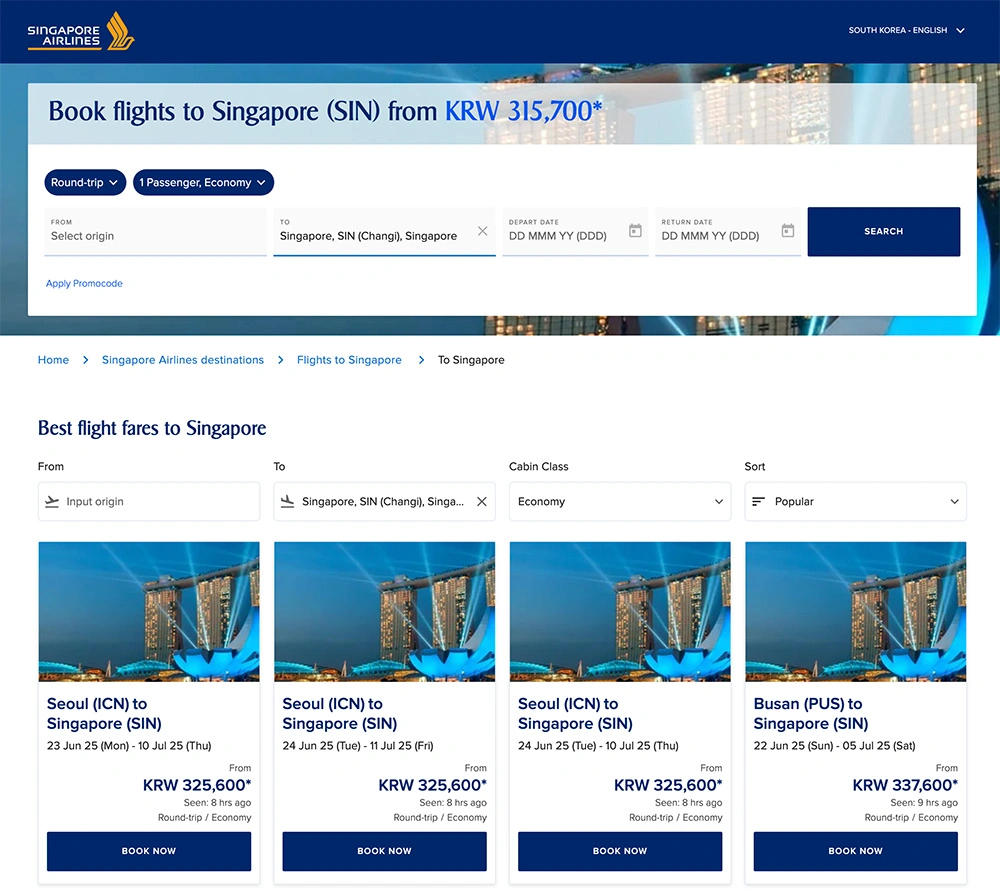The image size is (1000, 896).
Task: Click the takeoff plane icon in origin filter
Action: pos(52,501)
